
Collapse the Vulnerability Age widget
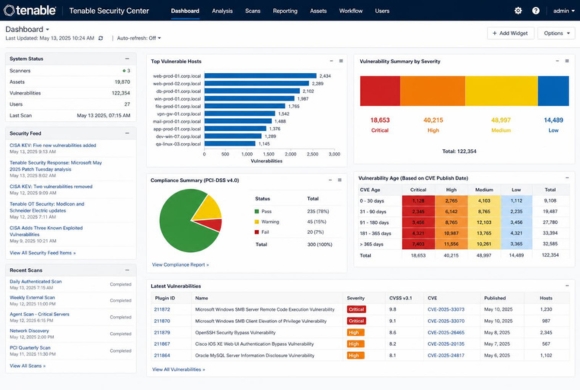coord(567,178)
